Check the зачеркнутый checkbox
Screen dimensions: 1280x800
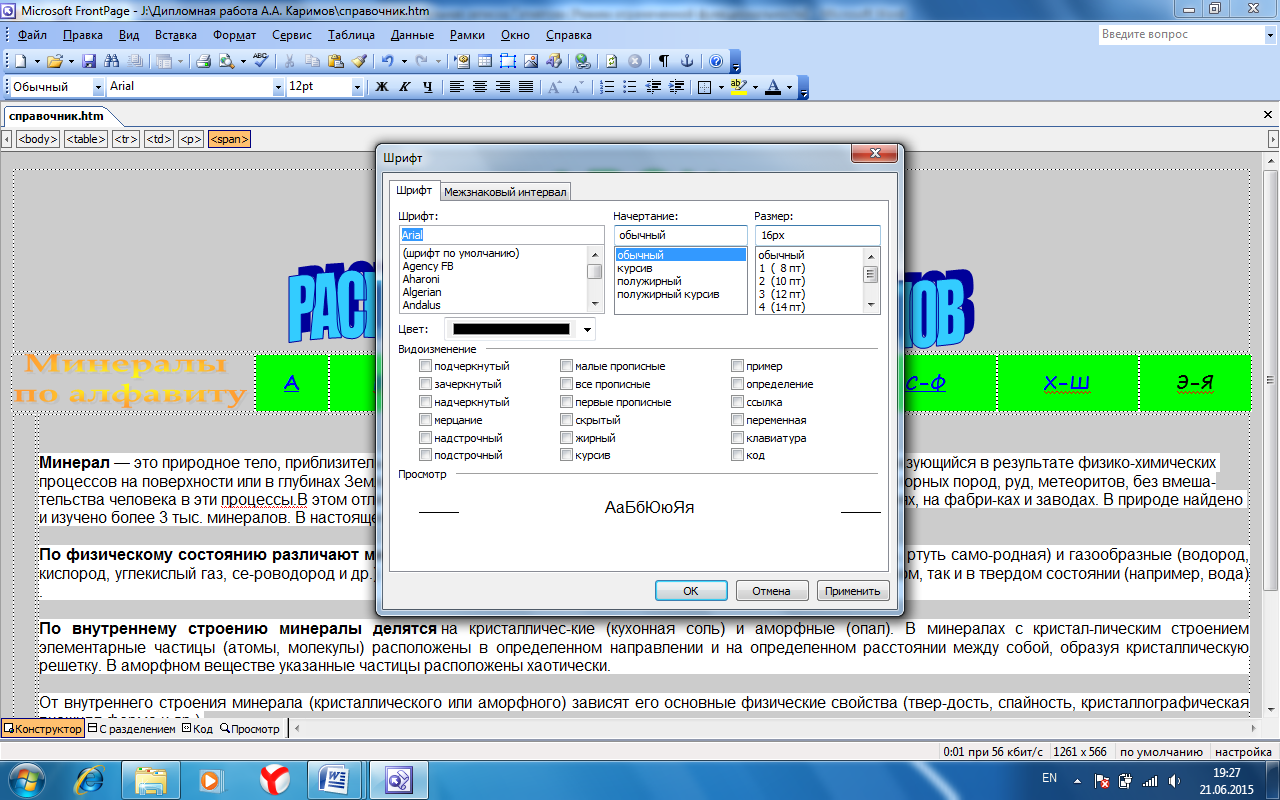(x=426, y=384)
